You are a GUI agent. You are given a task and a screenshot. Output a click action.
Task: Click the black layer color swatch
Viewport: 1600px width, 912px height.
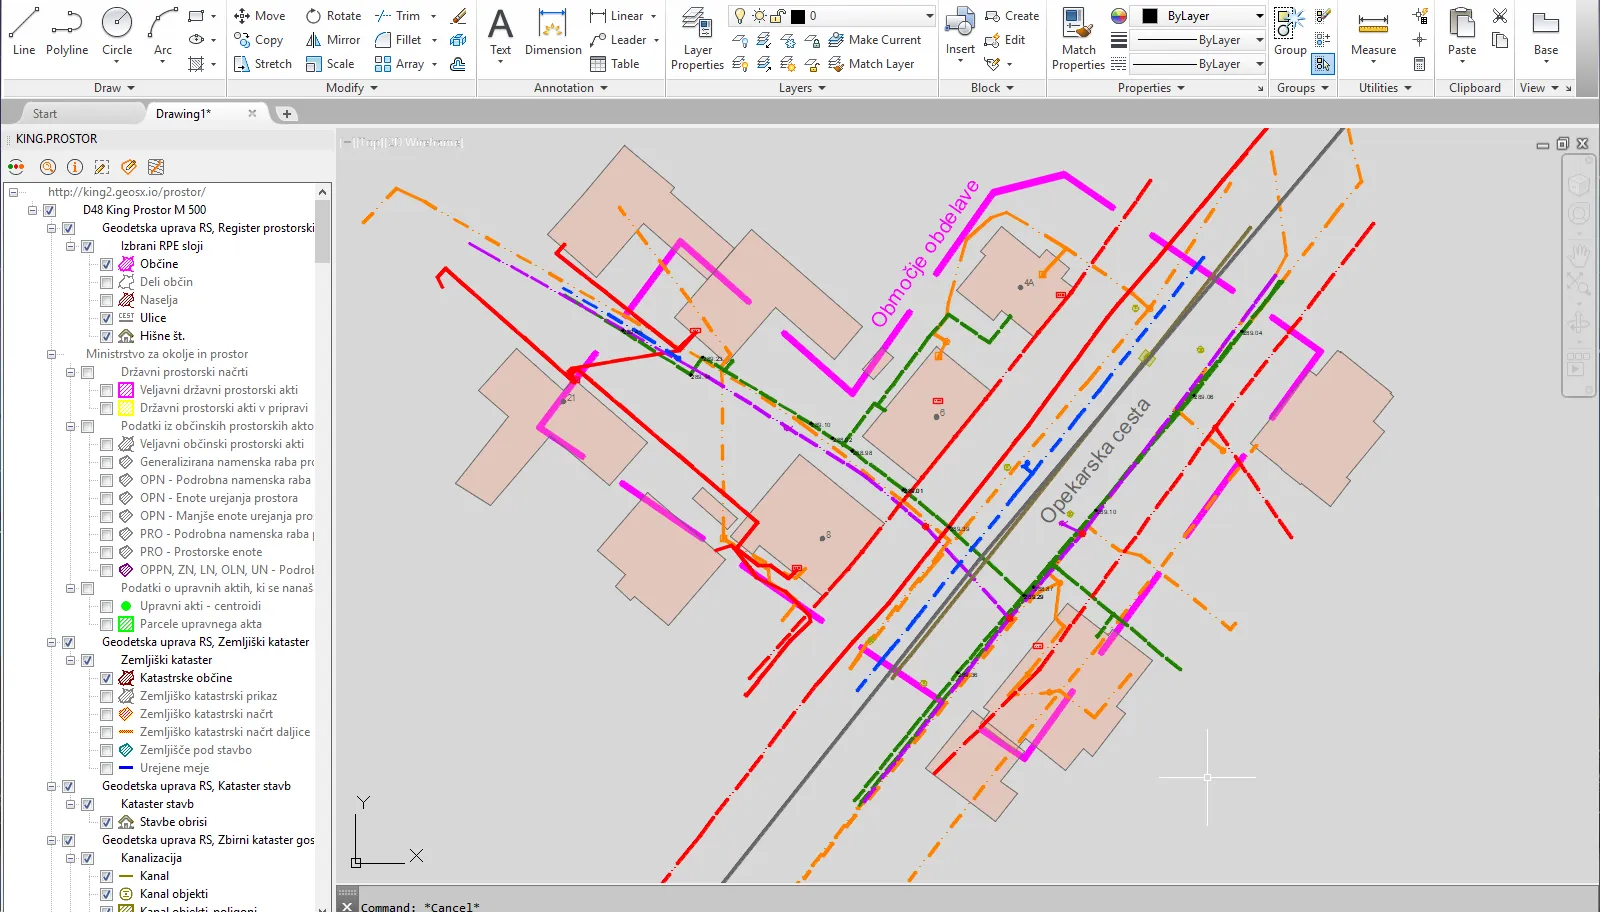tap(798, 16)
